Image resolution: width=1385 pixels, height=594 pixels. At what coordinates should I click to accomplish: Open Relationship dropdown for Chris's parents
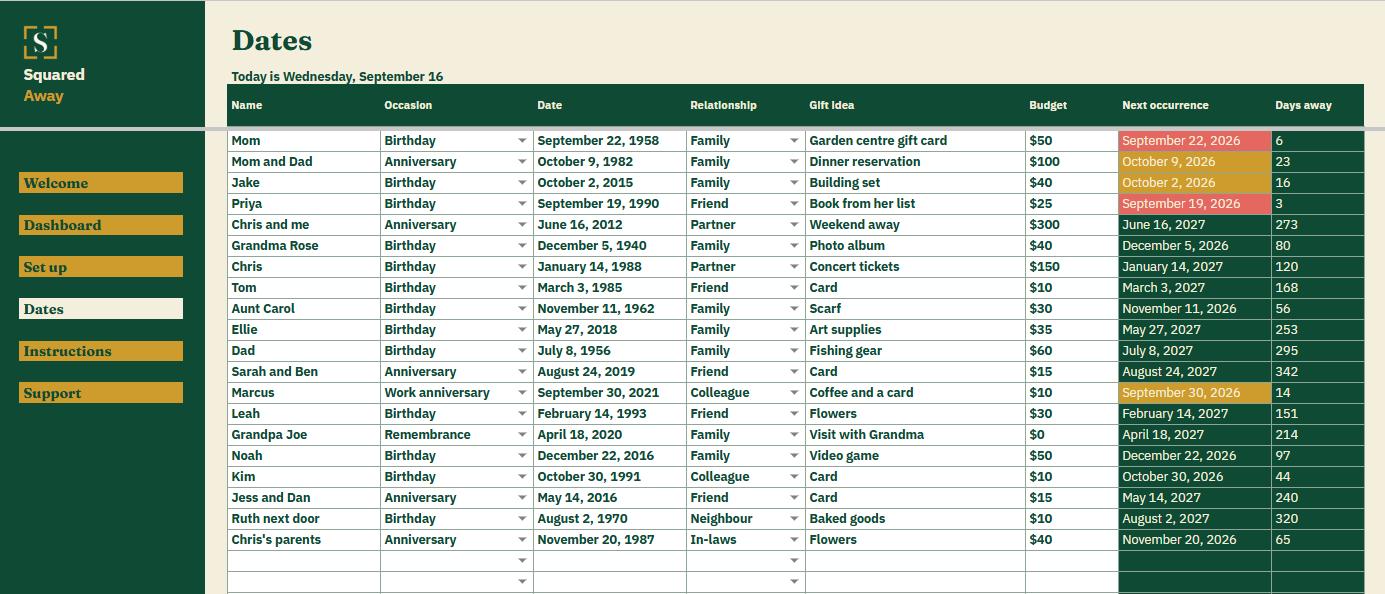(794, 540)
